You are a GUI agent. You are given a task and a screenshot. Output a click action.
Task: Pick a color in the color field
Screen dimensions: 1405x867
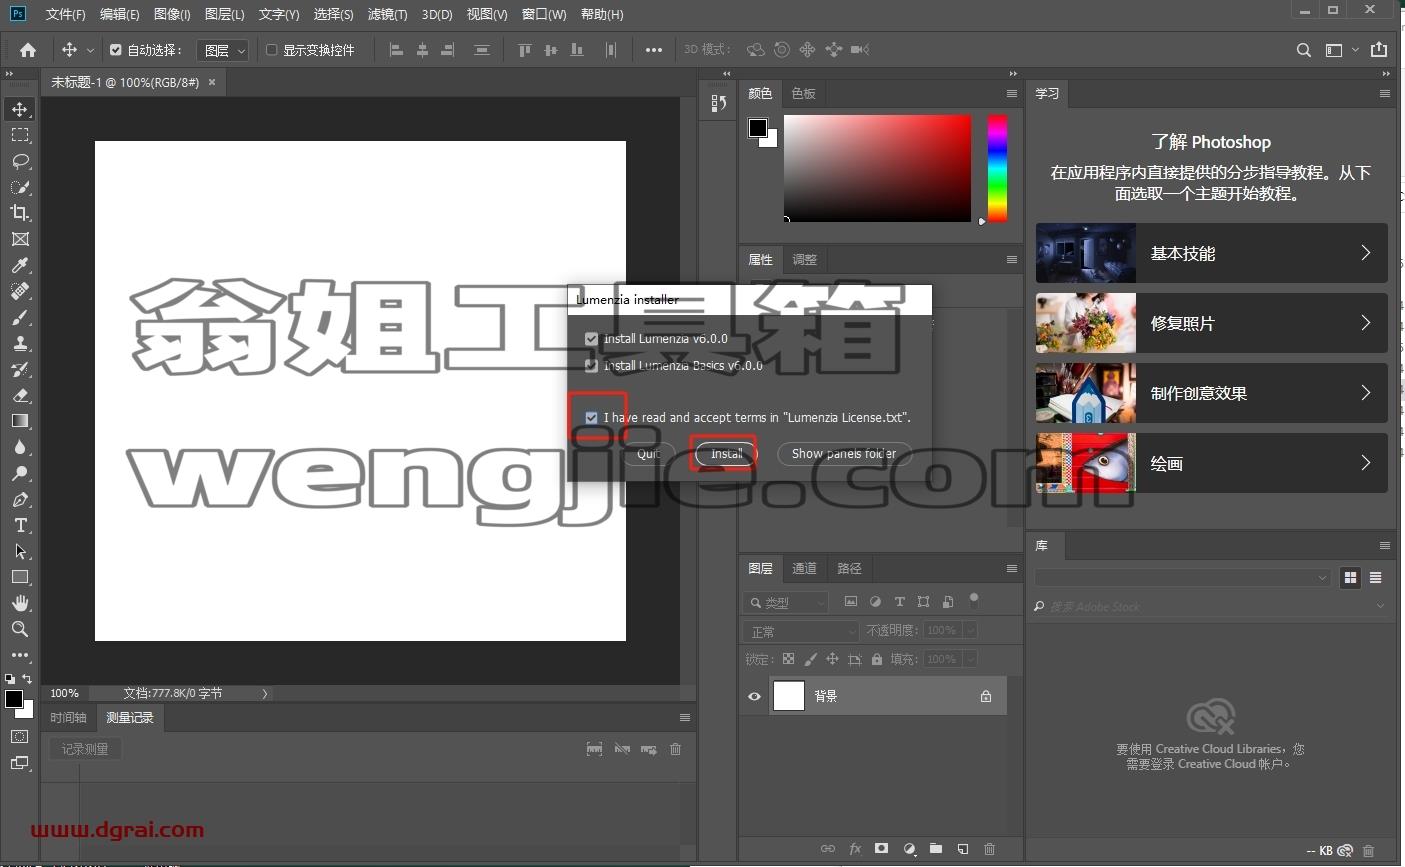click(877, 168)
